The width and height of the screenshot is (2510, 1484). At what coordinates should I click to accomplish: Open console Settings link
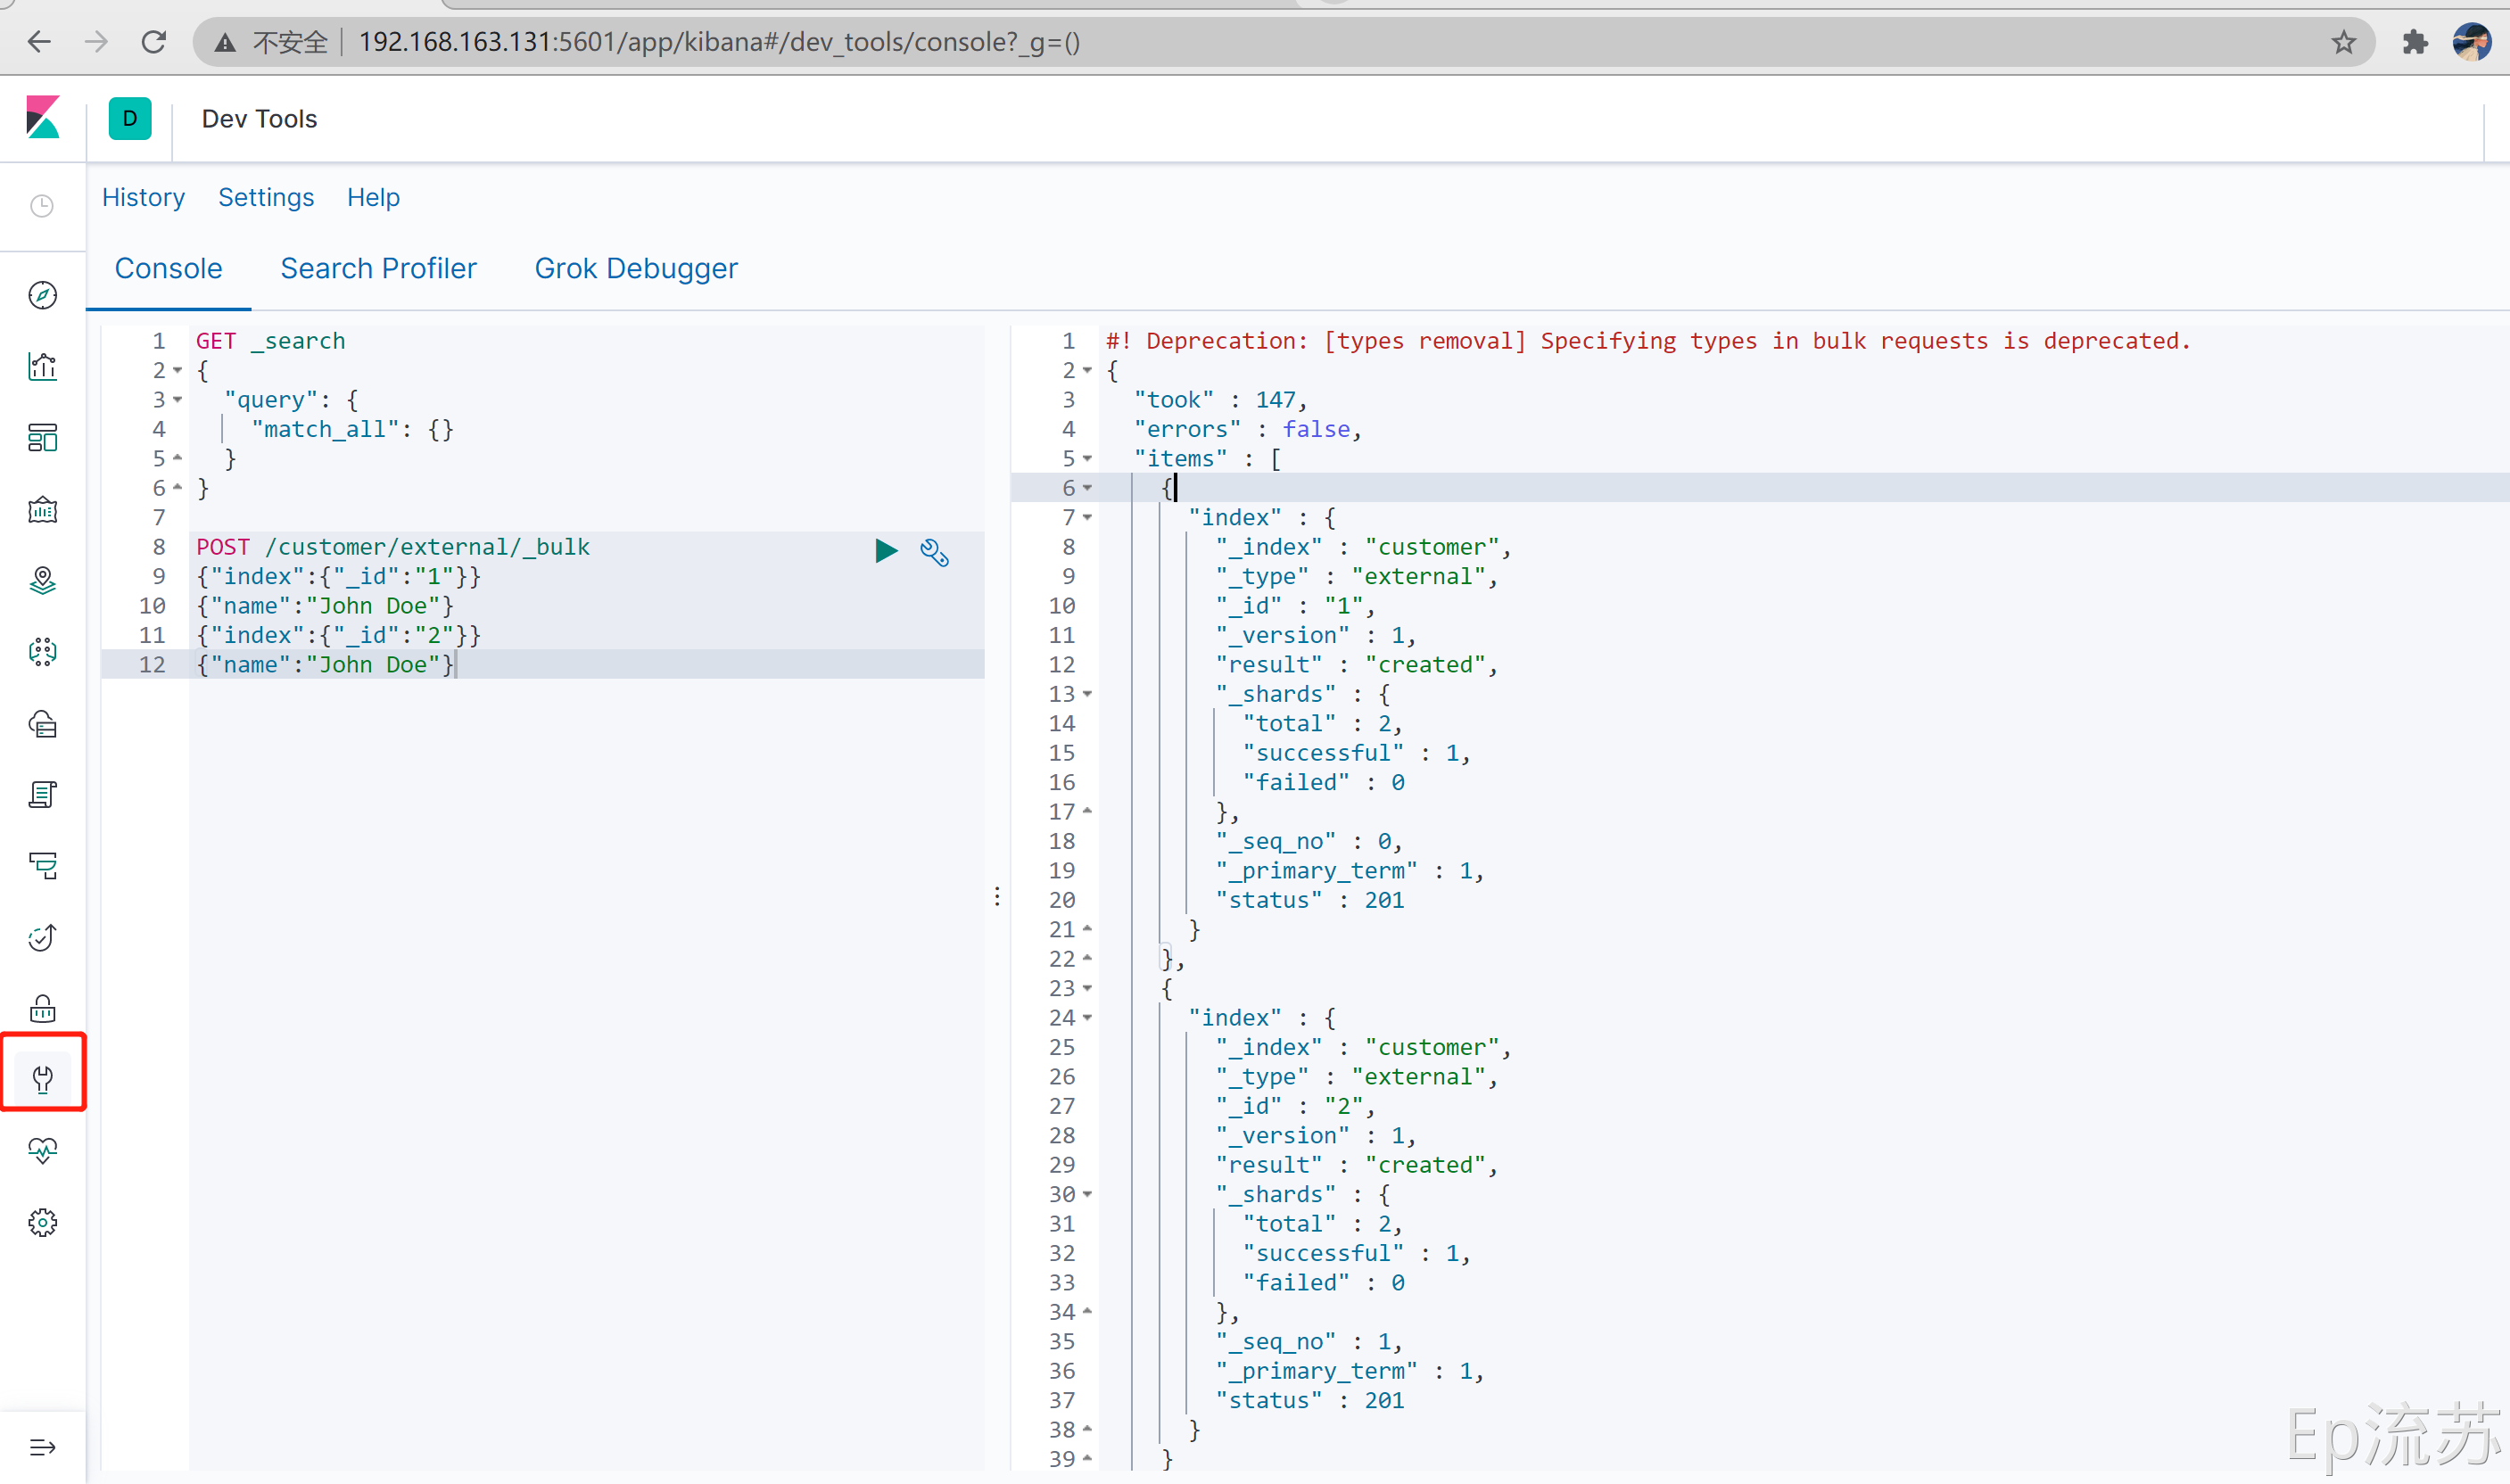pyautogui.click(x=266, y=197)
